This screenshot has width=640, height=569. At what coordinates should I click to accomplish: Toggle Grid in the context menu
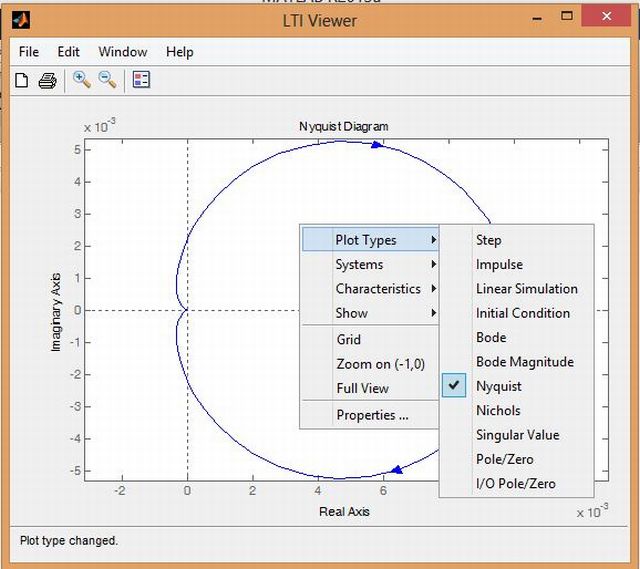coord(370,339)
